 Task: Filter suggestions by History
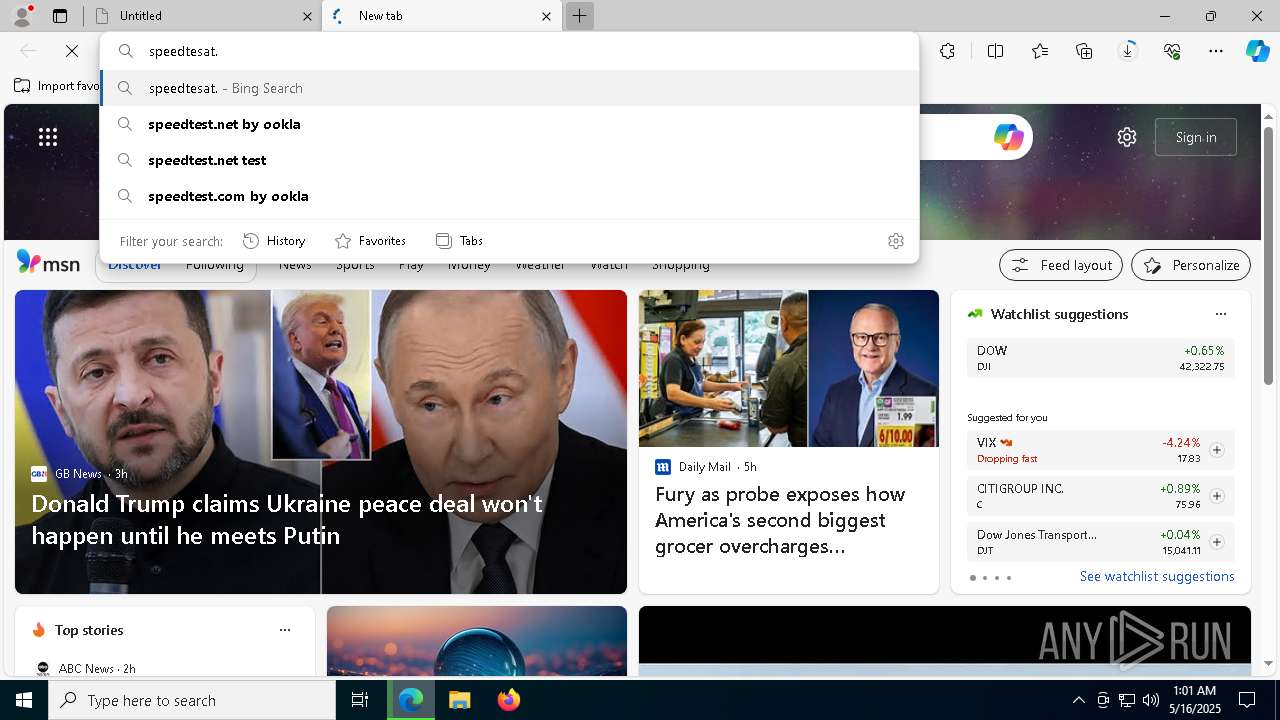[x=274, y=241]
